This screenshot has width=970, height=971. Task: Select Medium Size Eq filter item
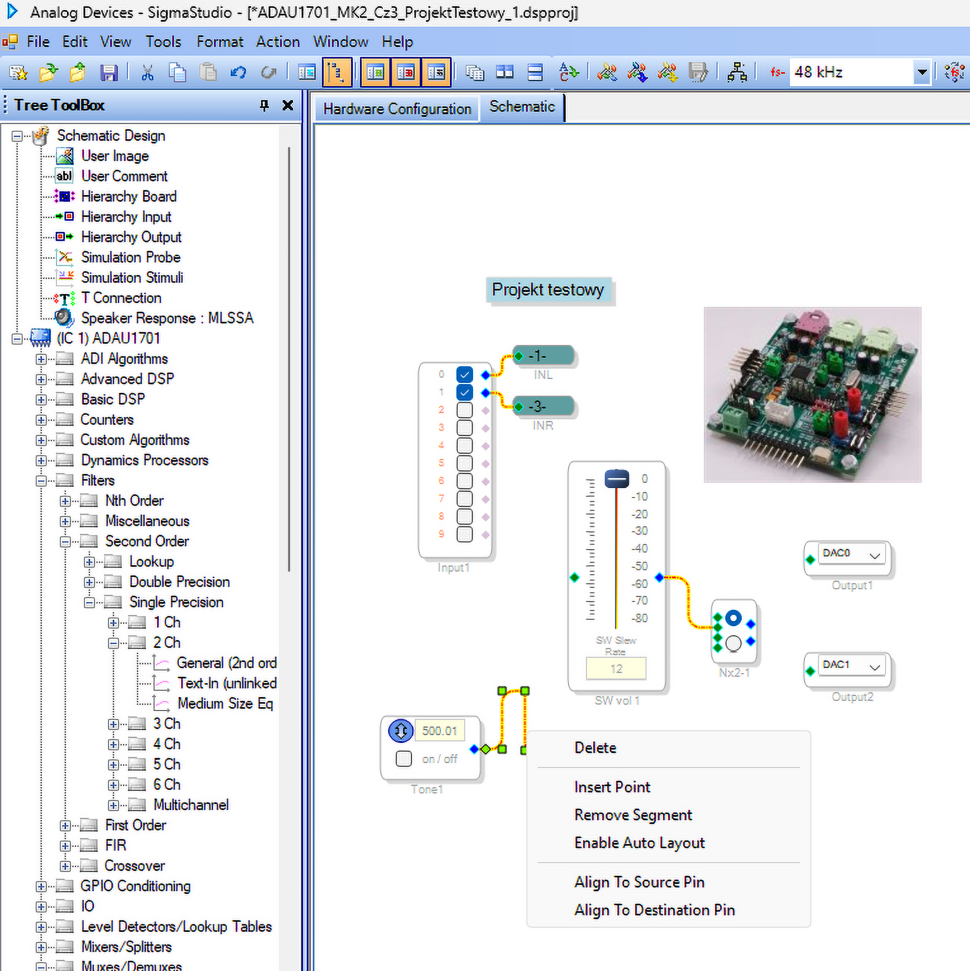point(224,703)
